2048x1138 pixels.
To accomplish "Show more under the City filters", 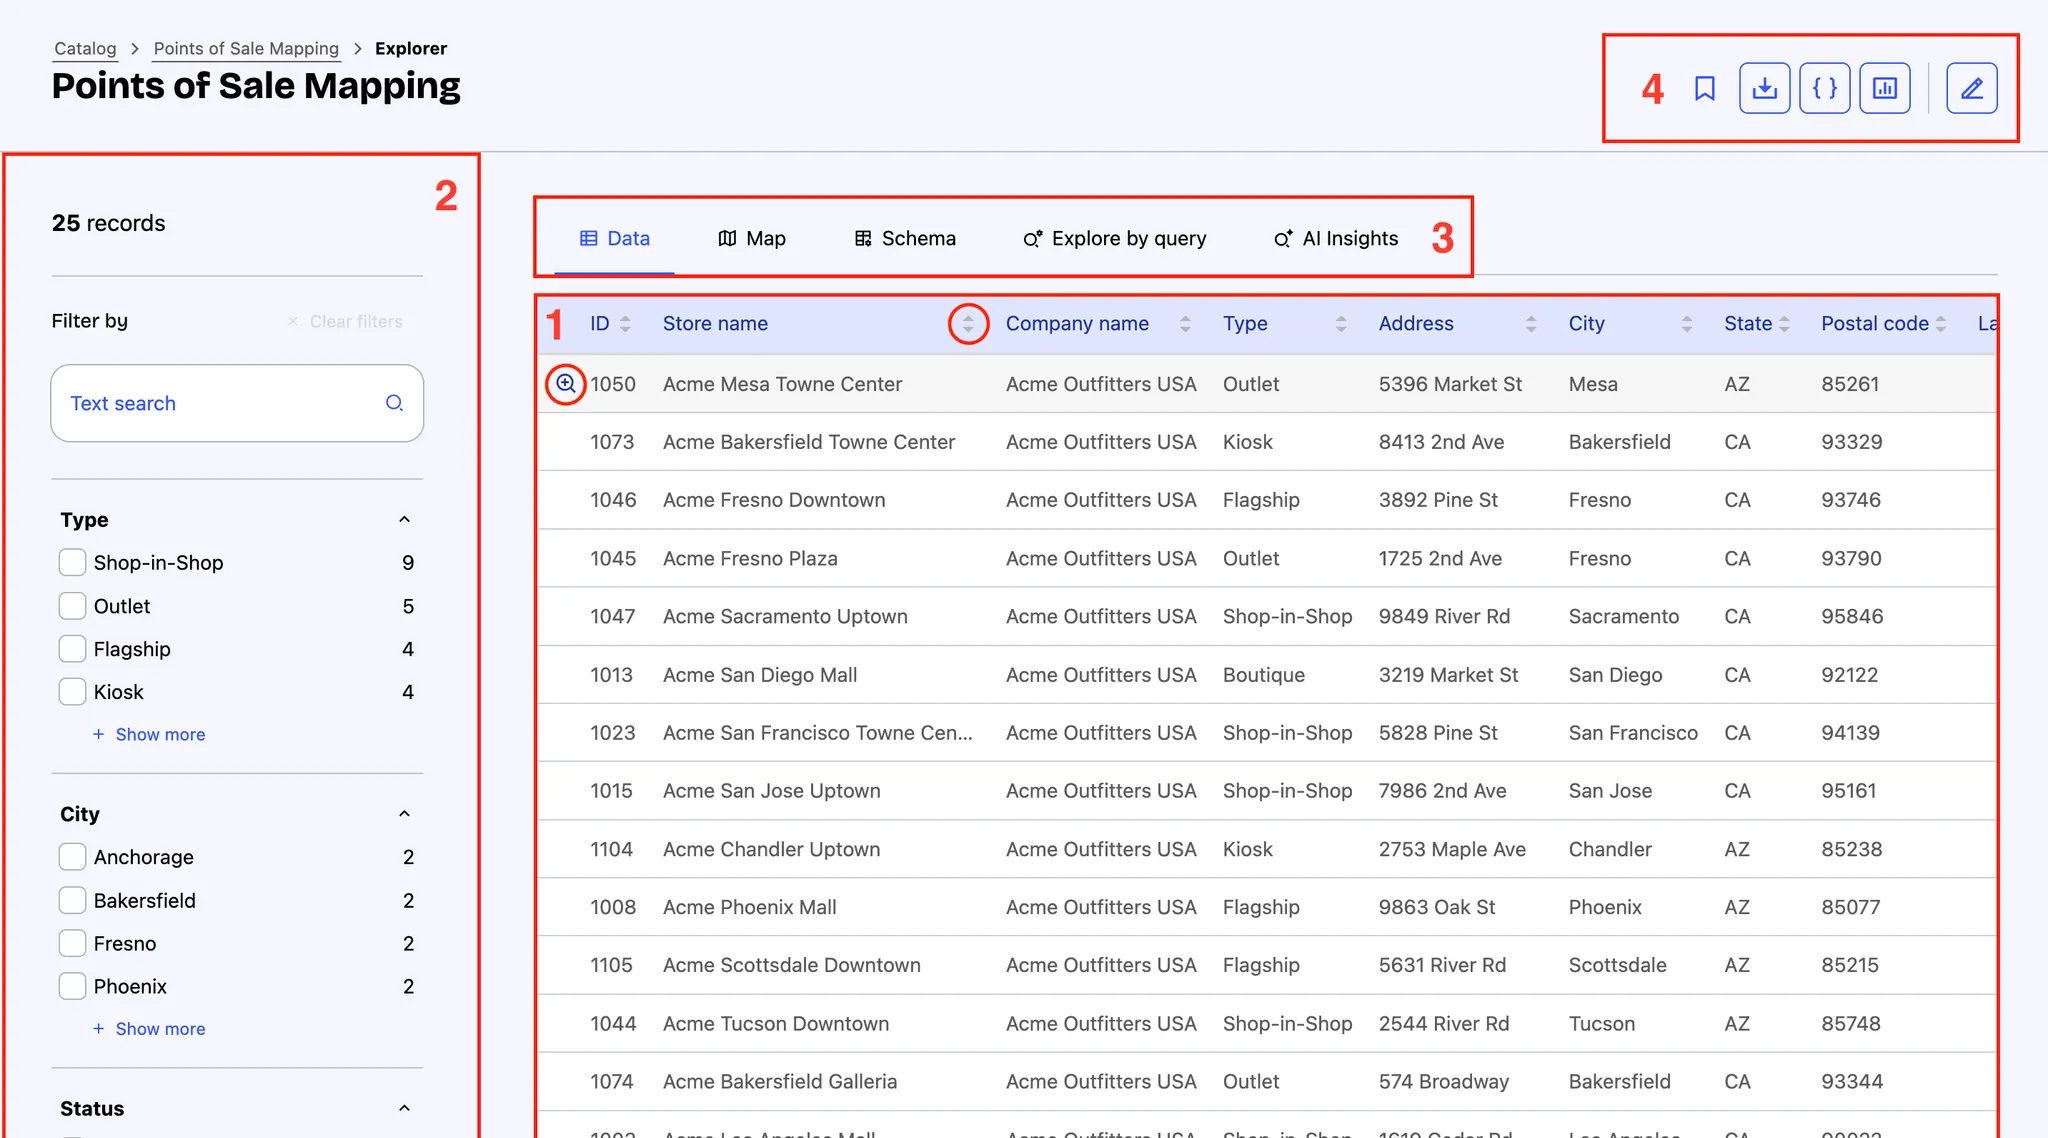I will [x=159, y=1029].
